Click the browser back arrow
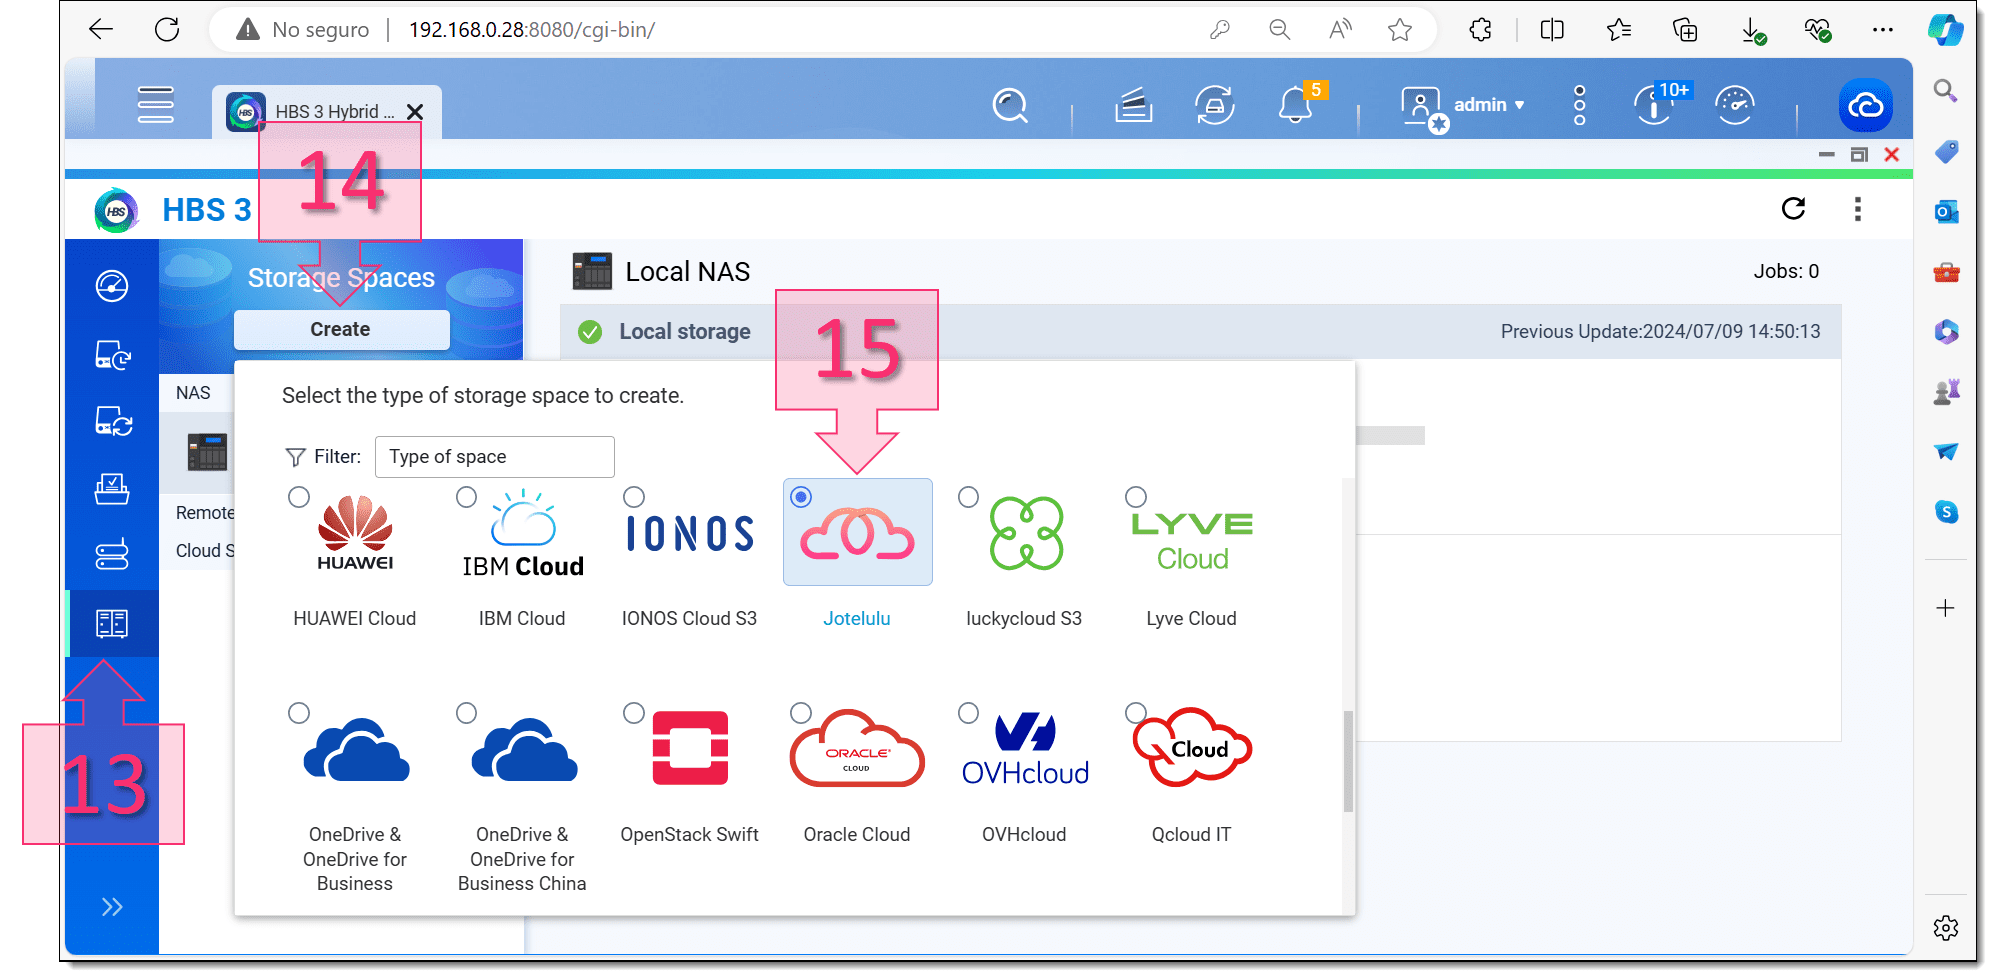Image resolution: width=1992 pixels, height=977 pixels. pyautogui.click(x=101, y=30)
